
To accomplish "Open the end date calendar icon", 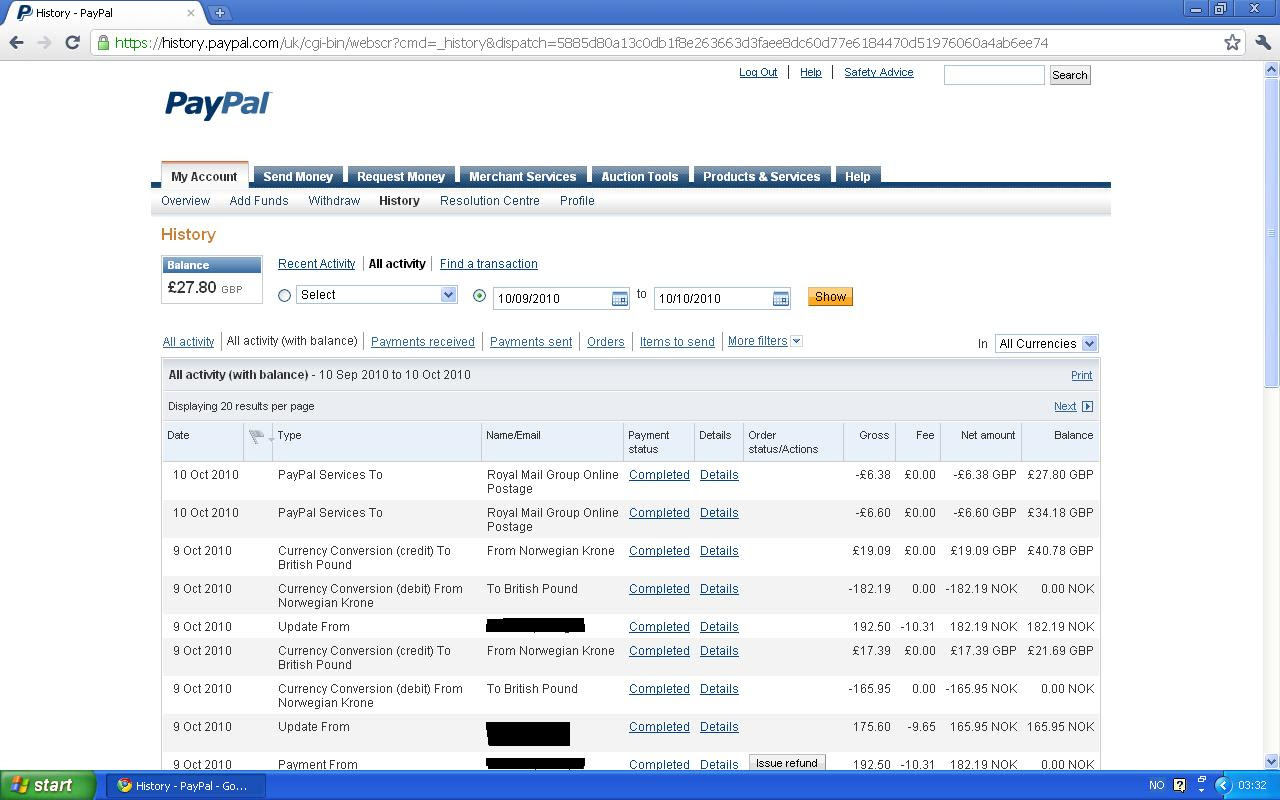I will (781, 298).
